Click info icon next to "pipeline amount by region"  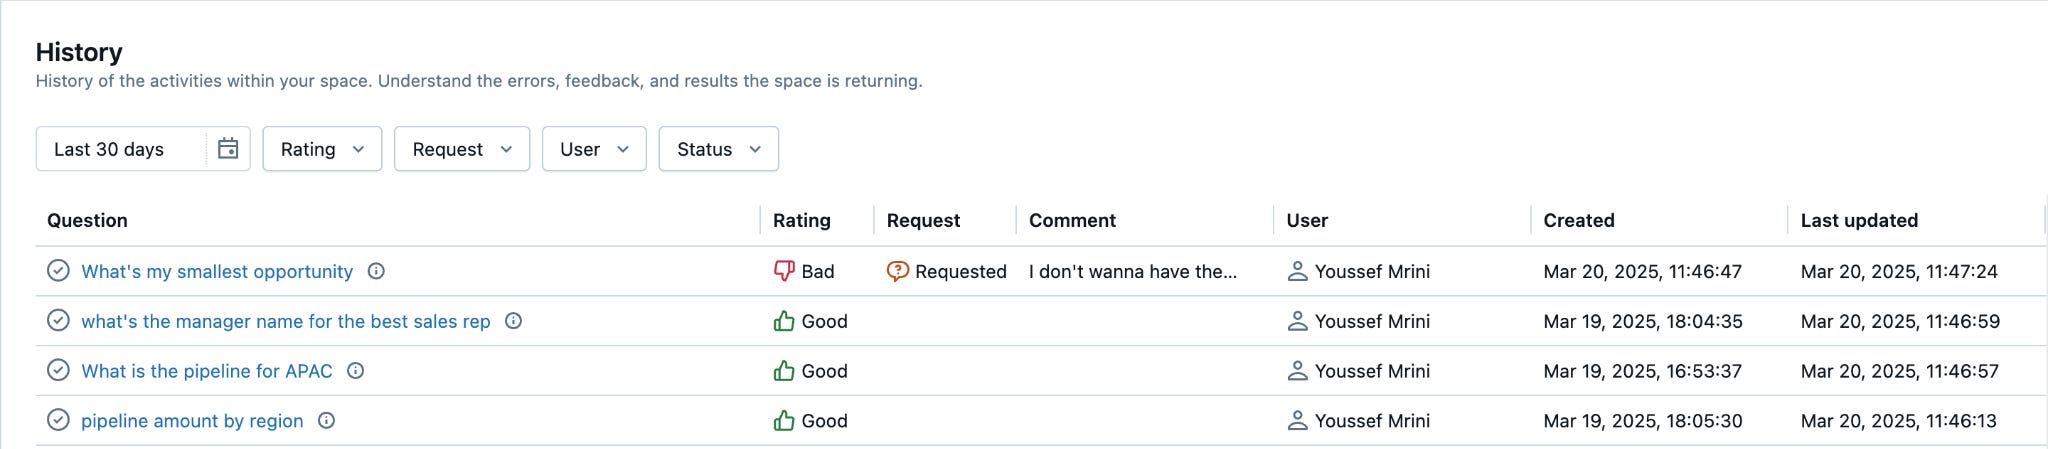pyautogui.click(x=326, y=421)
